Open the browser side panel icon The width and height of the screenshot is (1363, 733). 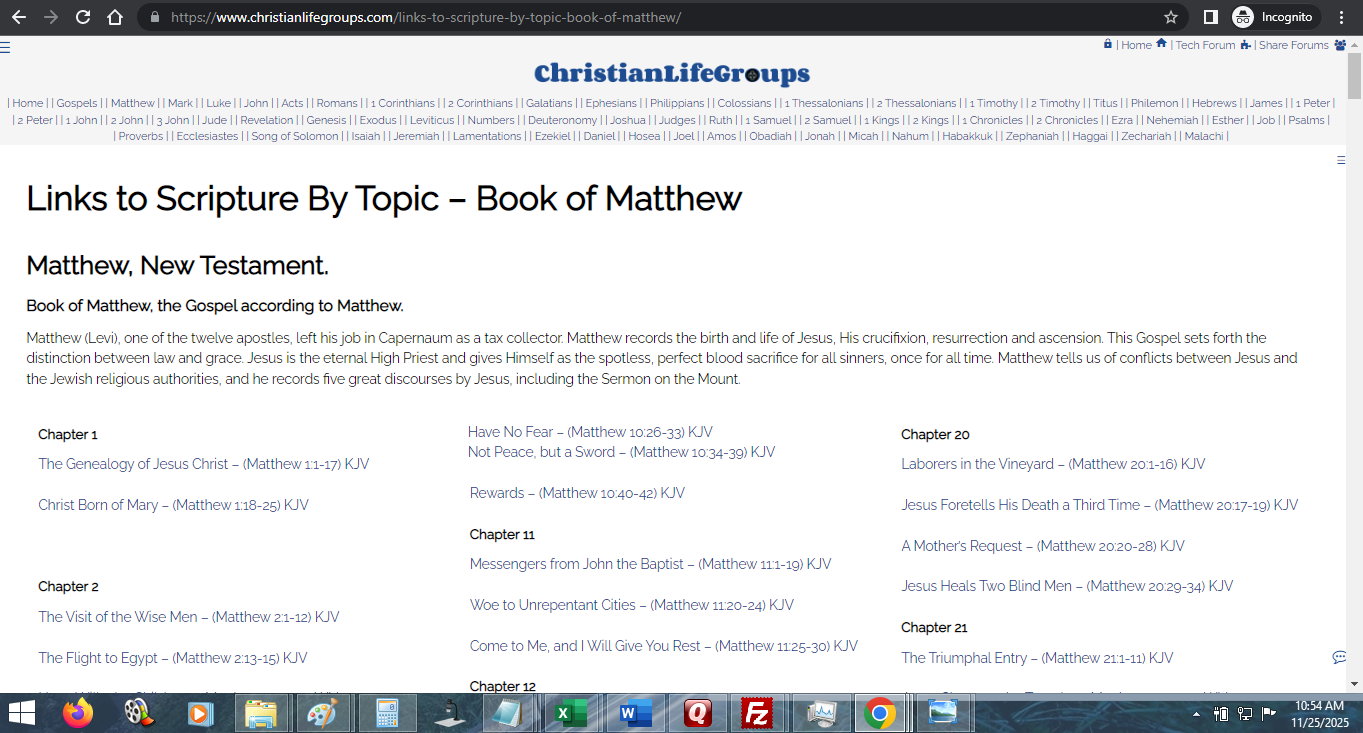[1210, 17]
